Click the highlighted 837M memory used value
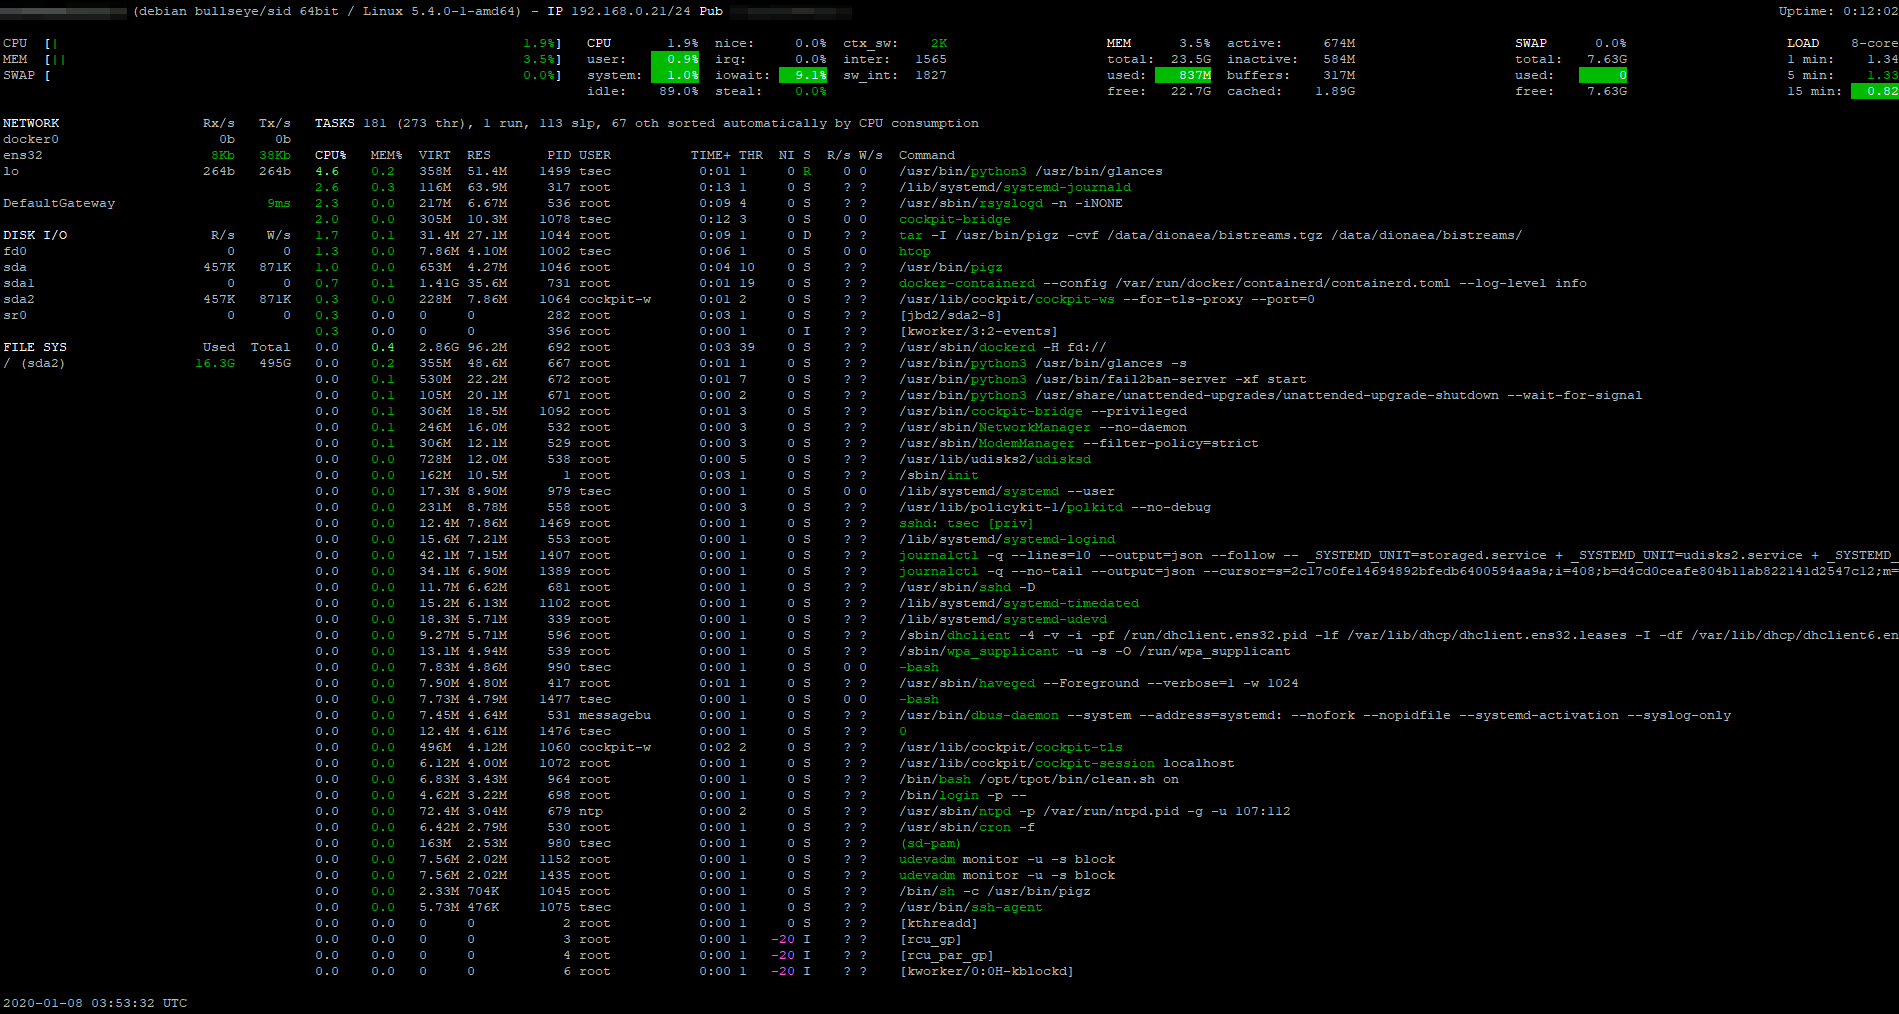This screenshot has height=1014, width=1899. coord(1183,75)
